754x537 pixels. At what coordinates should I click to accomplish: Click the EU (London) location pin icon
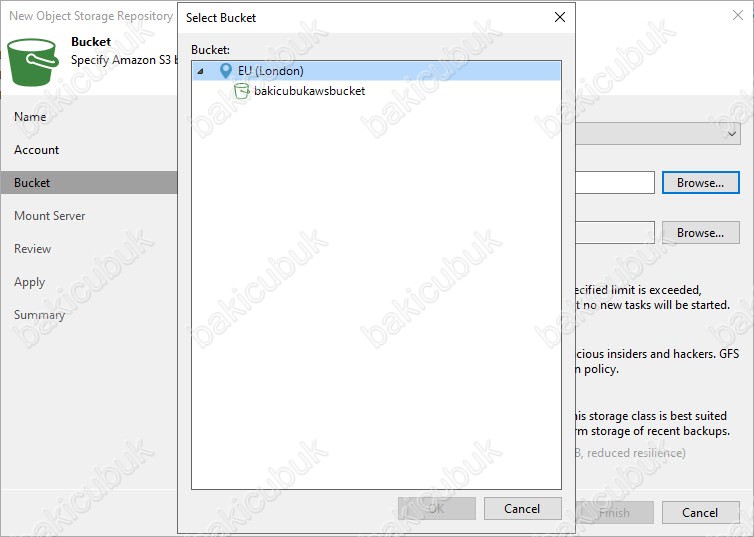click(x=225, y=71)
